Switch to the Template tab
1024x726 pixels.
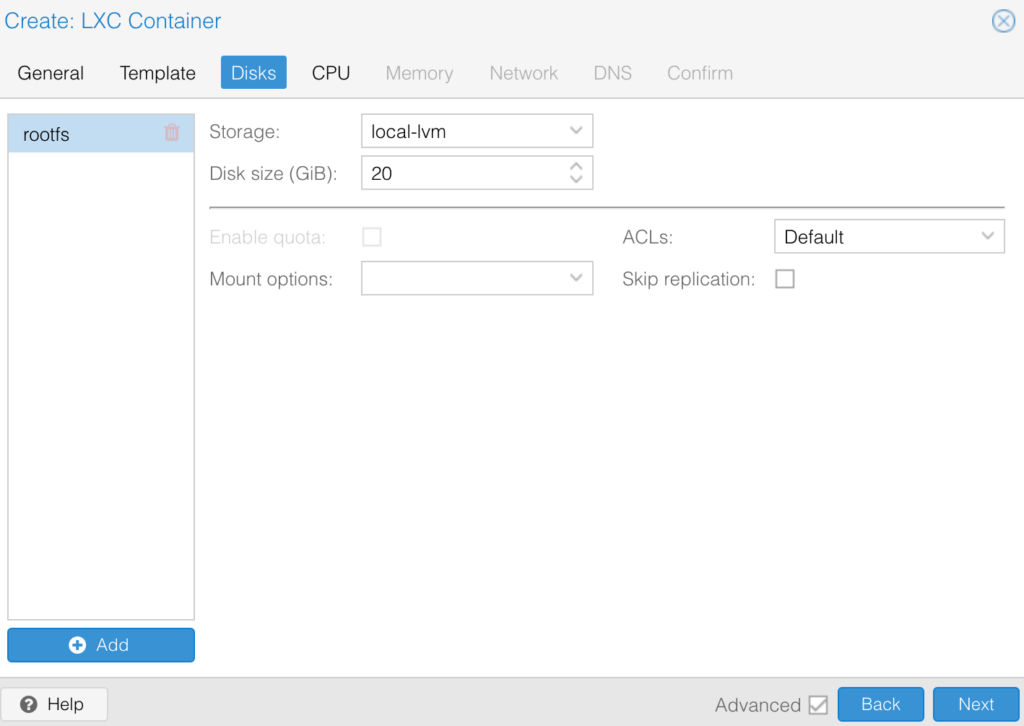click(157, 72)
